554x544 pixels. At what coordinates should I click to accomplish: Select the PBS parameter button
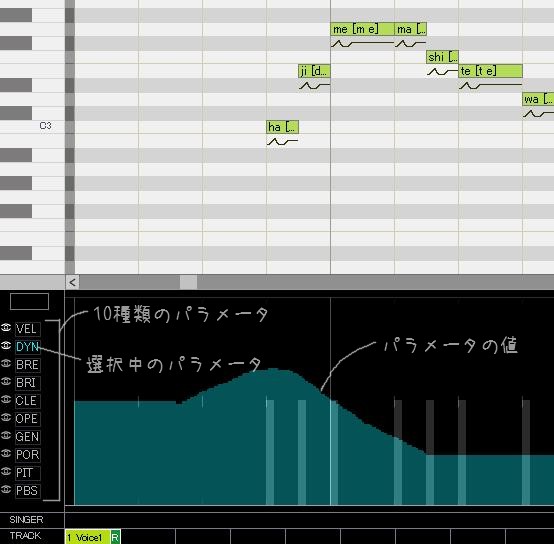28,491
